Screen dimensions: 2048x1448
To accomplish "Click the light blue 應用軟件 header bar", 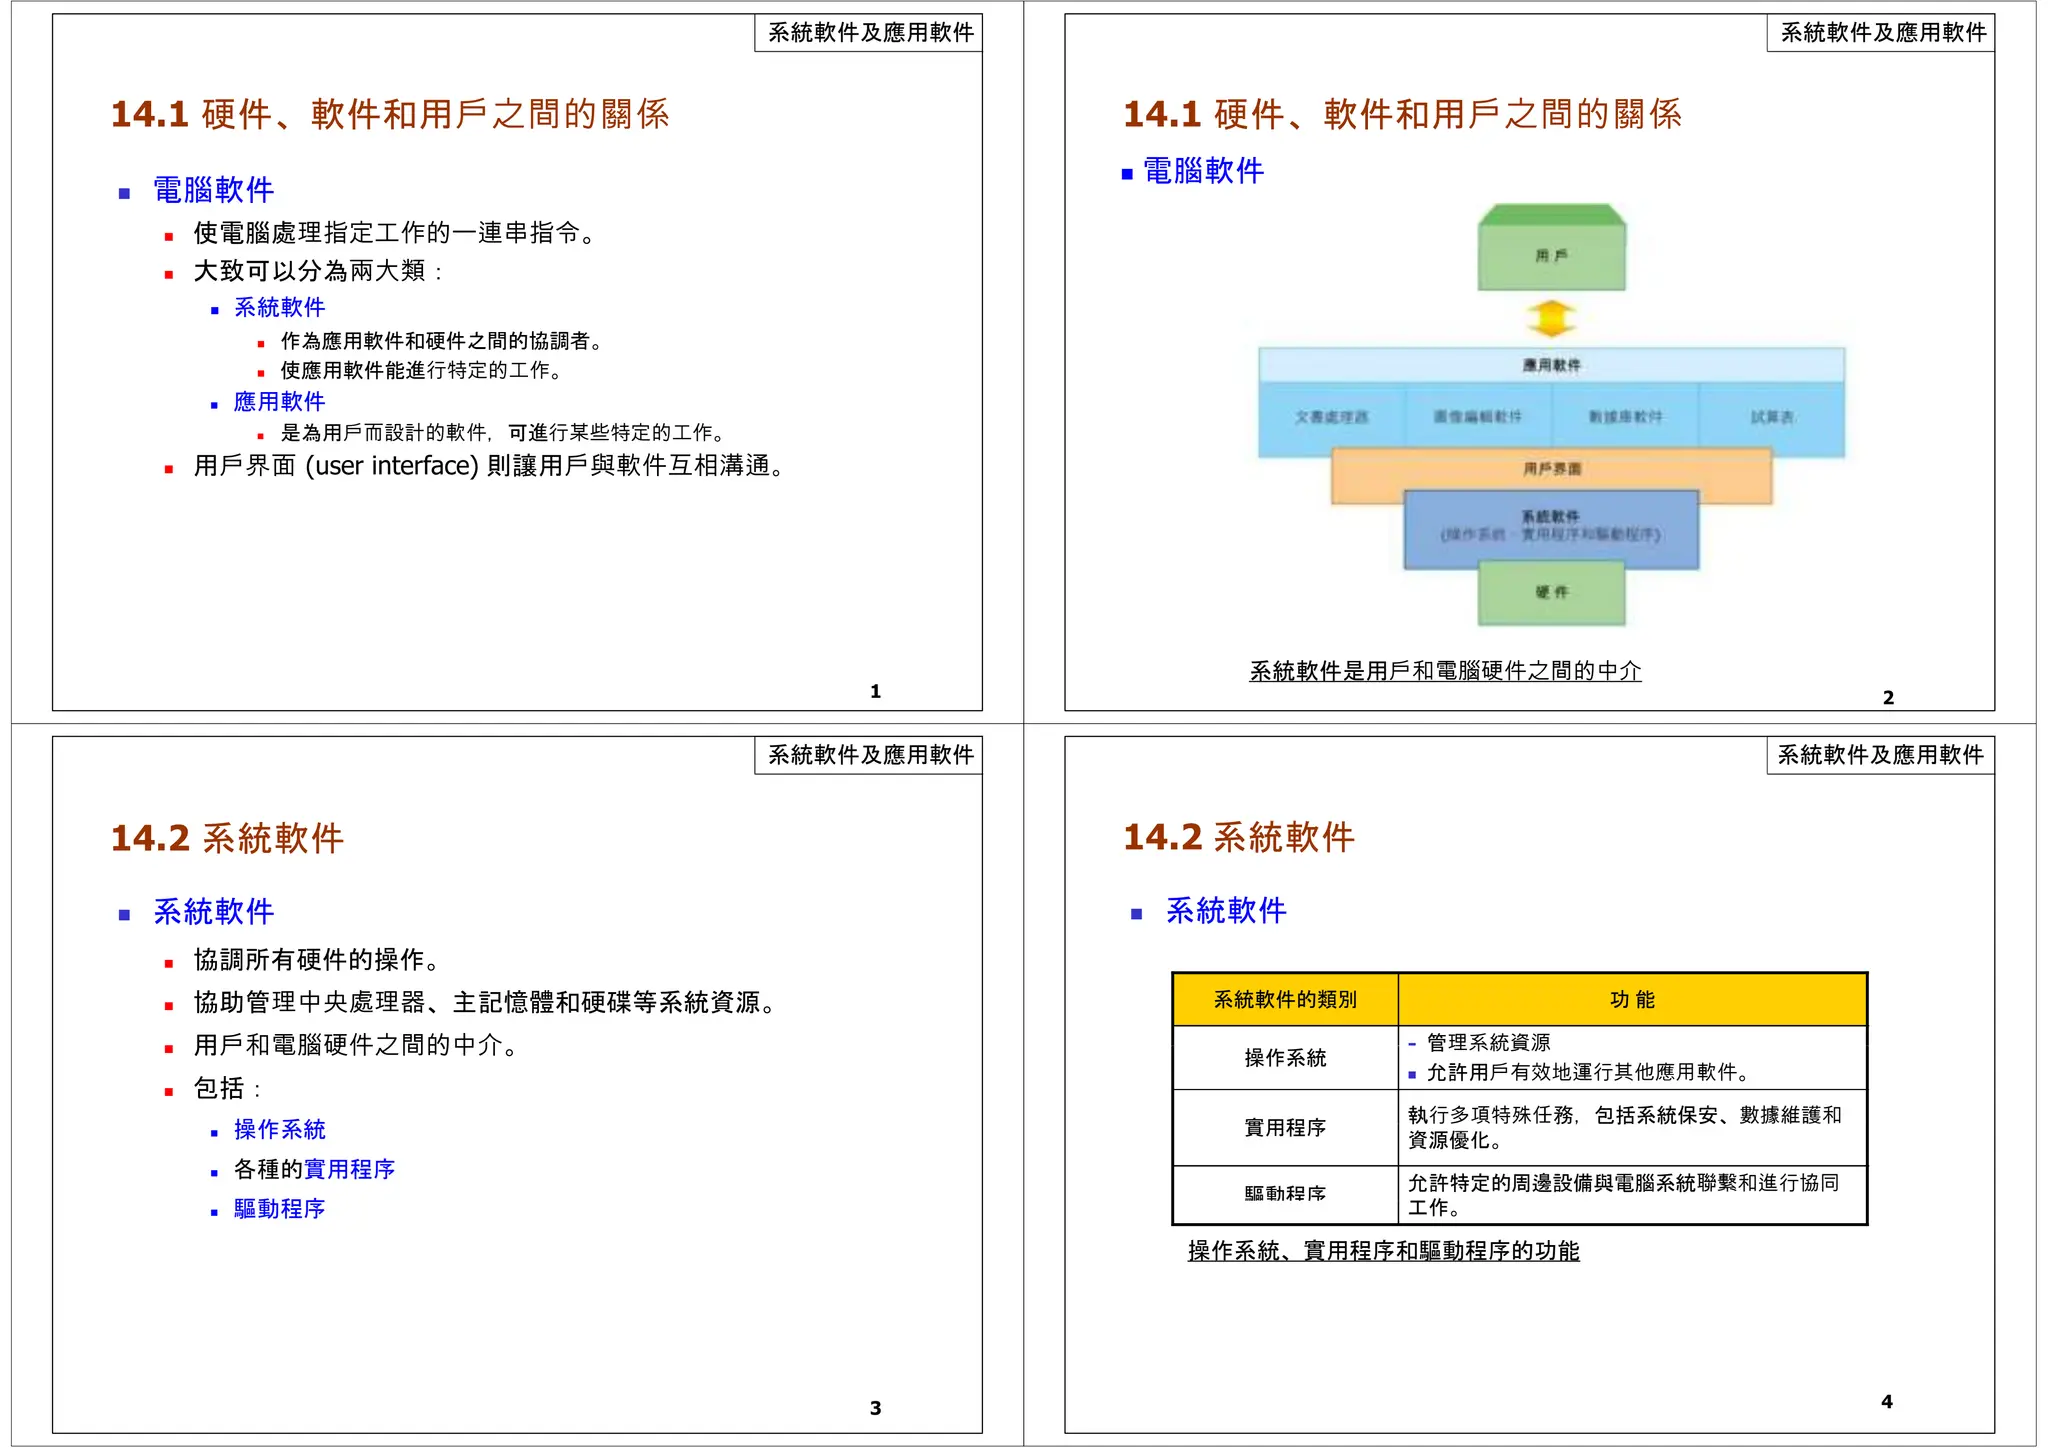I will pyautogui.click(x=1551, y=365).
